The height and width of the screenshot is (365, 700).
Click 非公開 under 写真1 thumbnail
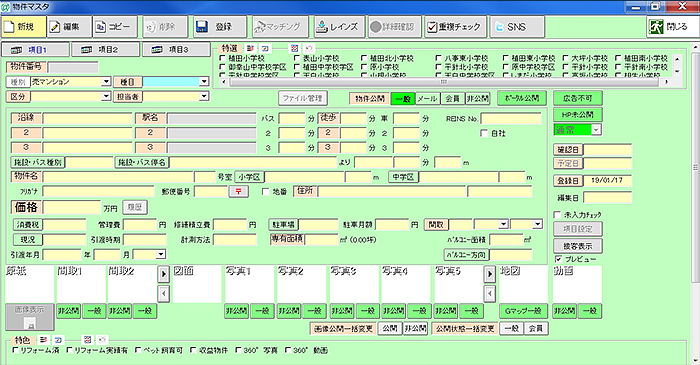point(237,311)
